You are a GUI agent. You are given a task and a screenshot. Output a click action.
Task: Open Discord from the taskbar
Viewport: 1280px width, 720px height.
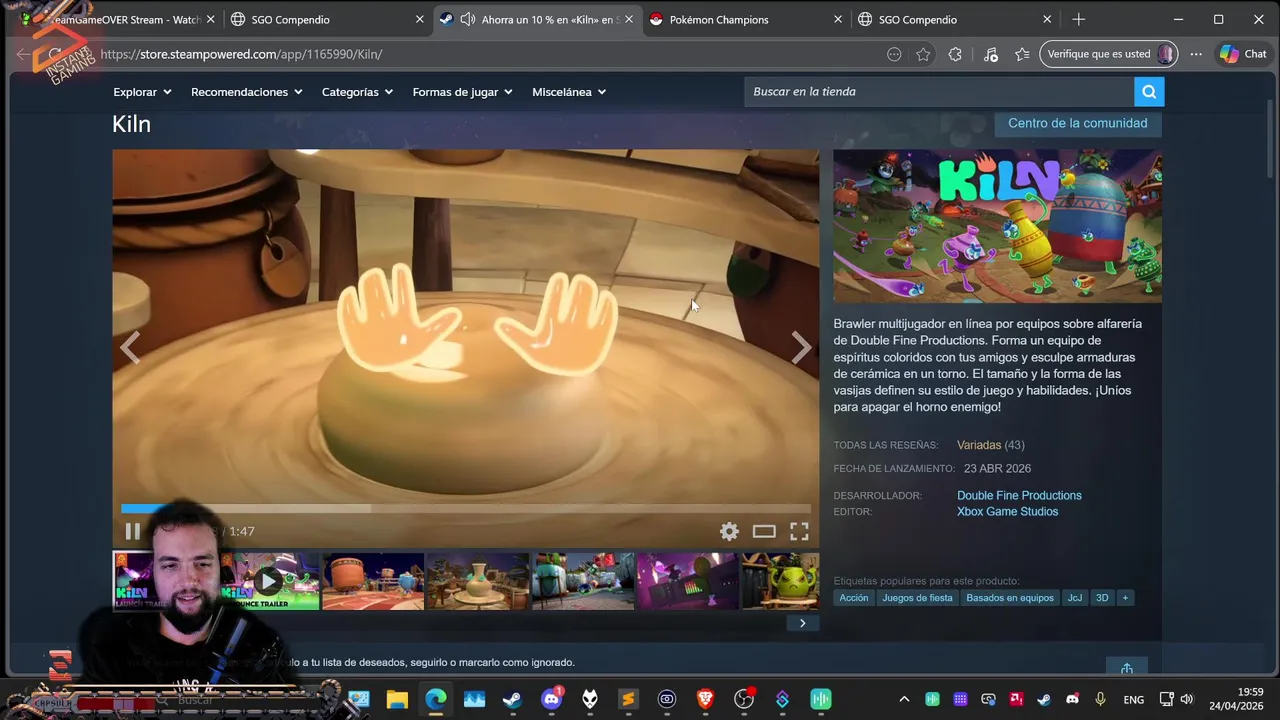coord(551,699)
